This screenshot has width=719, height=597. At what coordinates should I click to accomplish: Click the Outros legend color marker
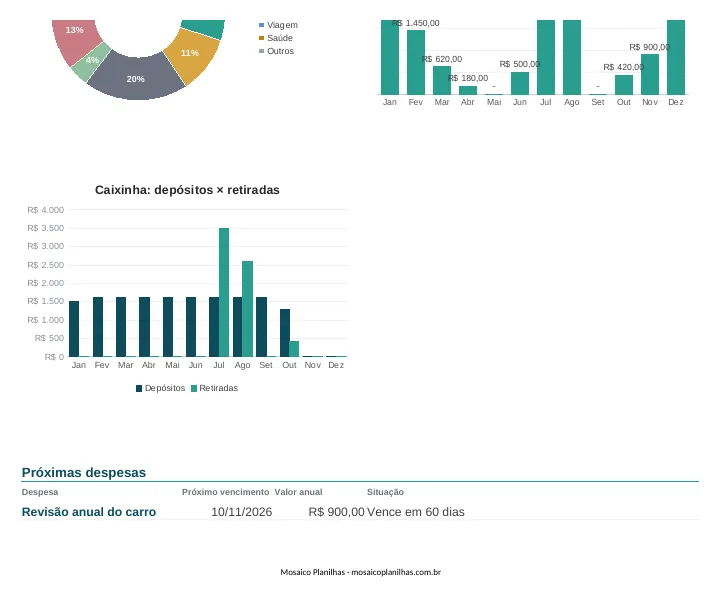261,51
